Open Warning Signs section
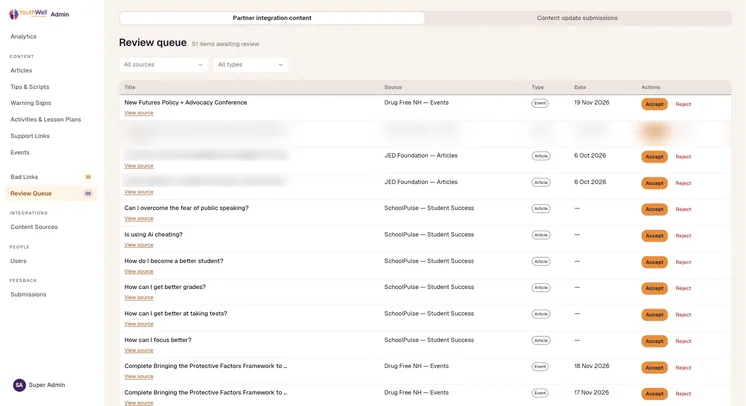Screen dimensions: 746x406 tap(31, 103)
